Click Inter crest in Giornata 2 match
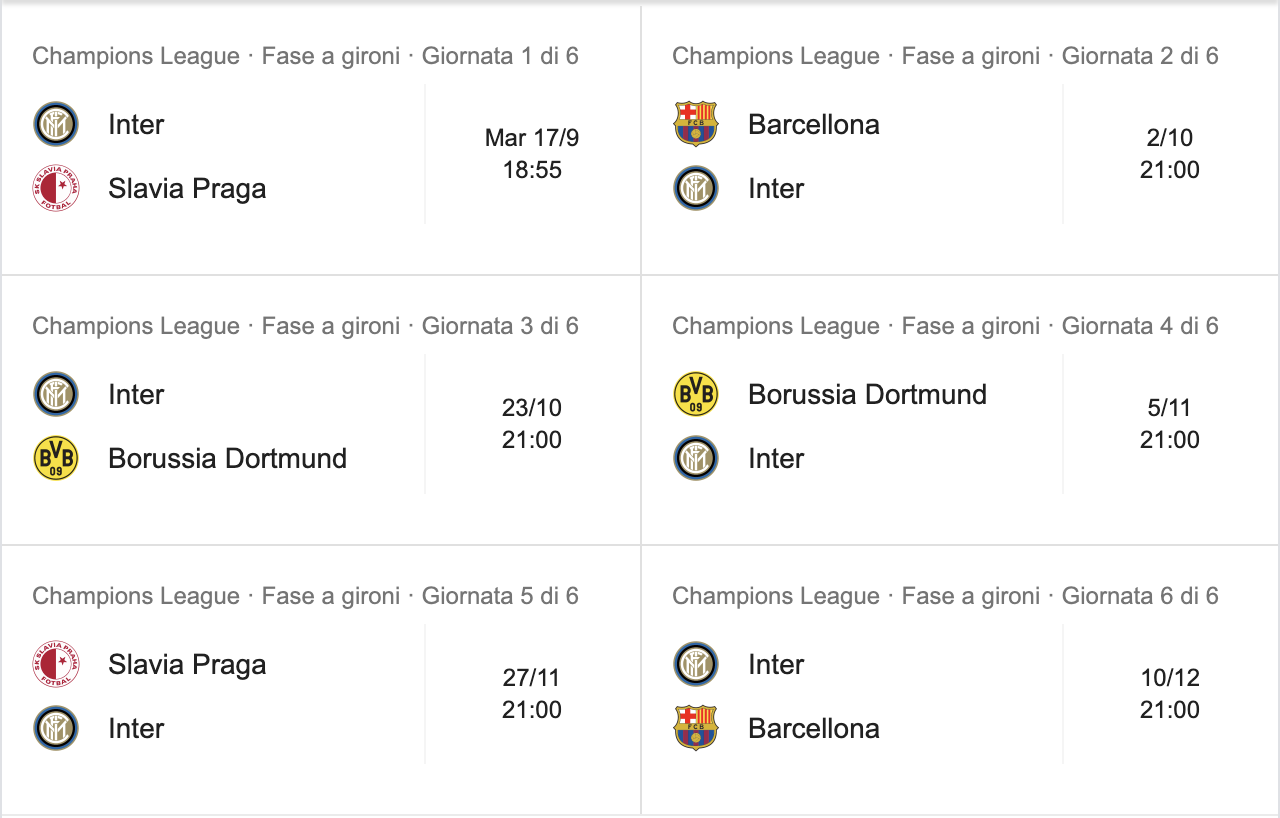 (x=696, y=188)
